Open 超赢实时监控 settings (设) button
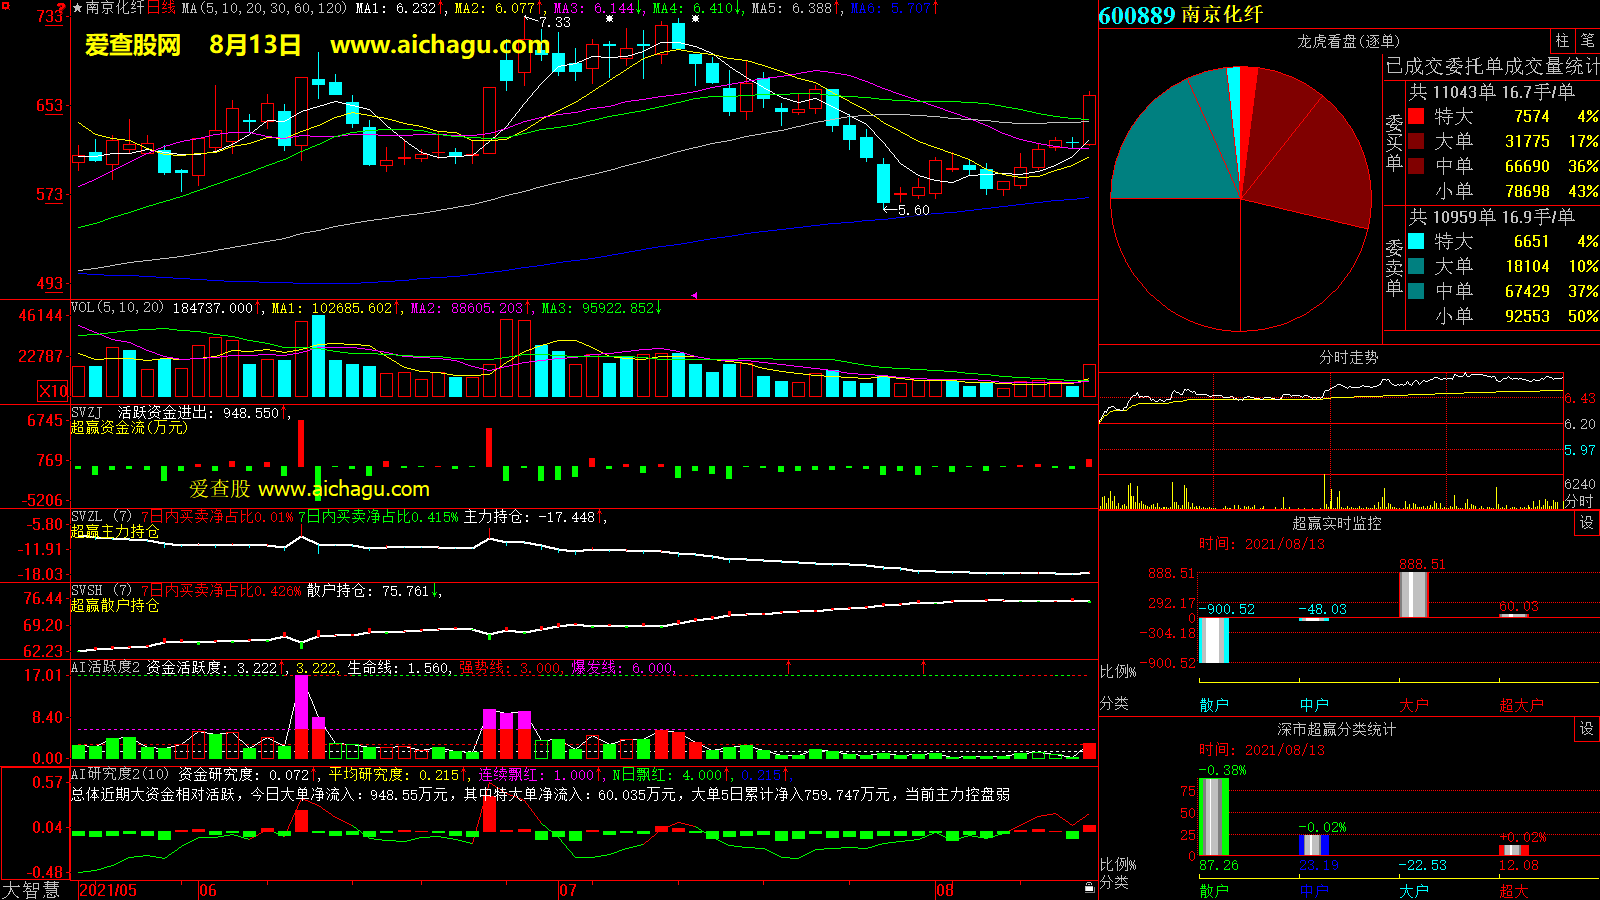The width and height of the screenshot is (1600, 900). coord(1587,523)
